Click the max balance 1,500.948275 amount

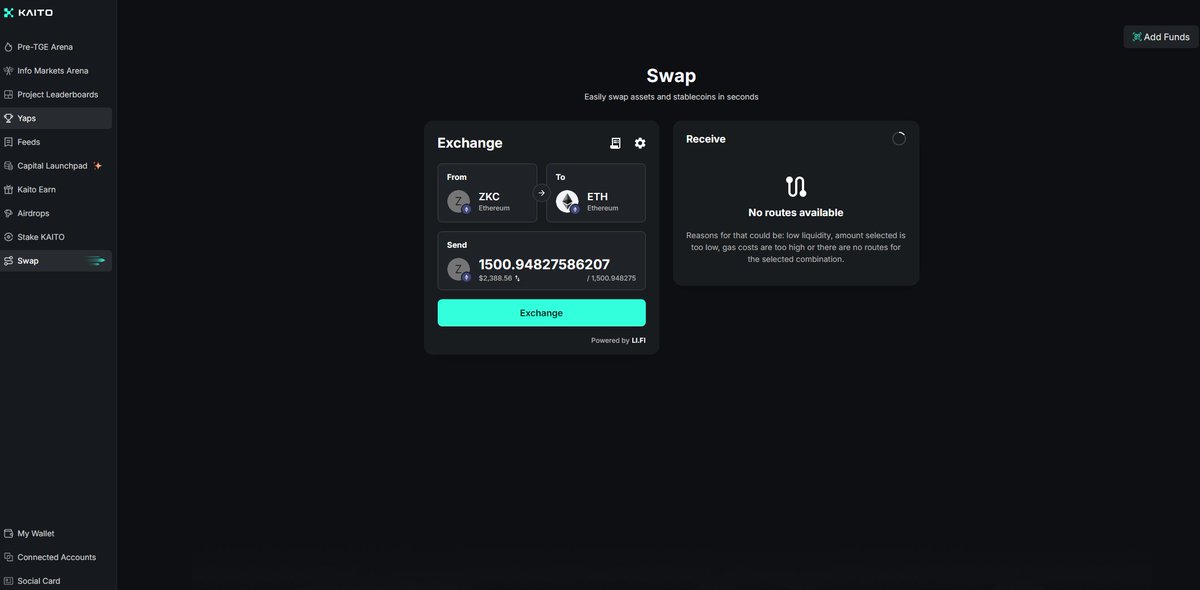pyautogui.click(x=612, y=279)
